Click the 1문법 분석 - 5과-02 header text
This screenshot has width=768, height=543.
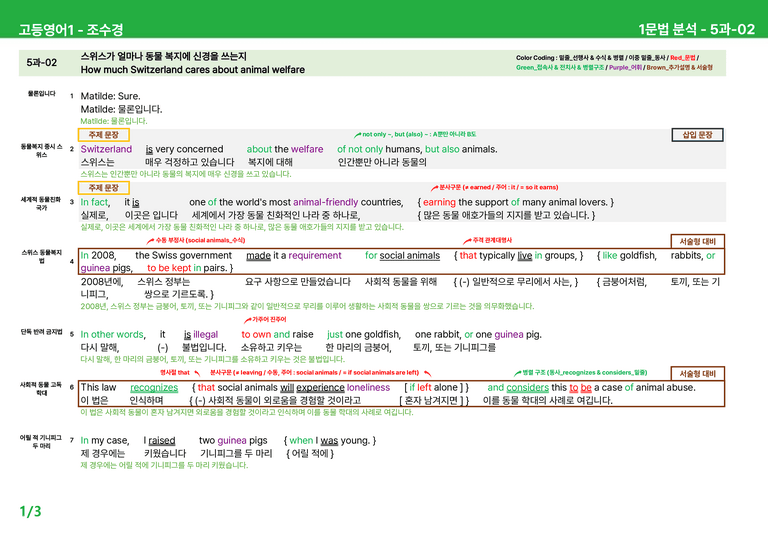click(696, 29)
